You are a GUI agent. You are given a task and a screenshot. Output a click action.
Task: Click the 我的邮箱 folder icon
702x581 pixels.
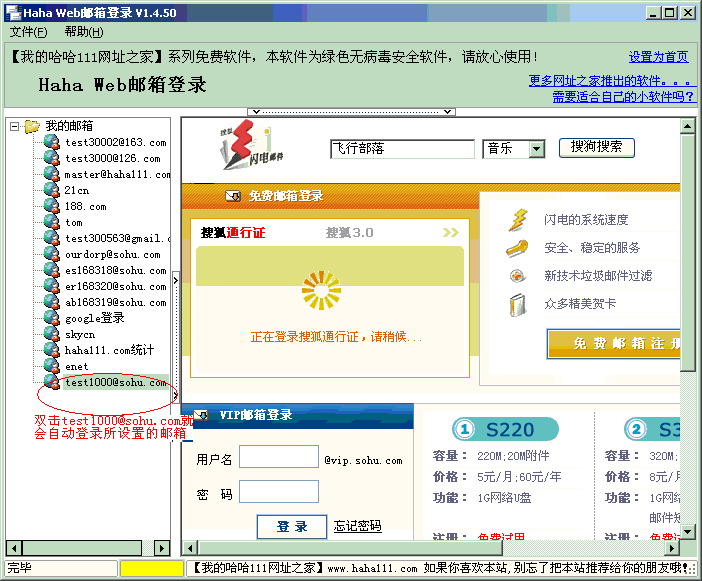tap(32, 126)
